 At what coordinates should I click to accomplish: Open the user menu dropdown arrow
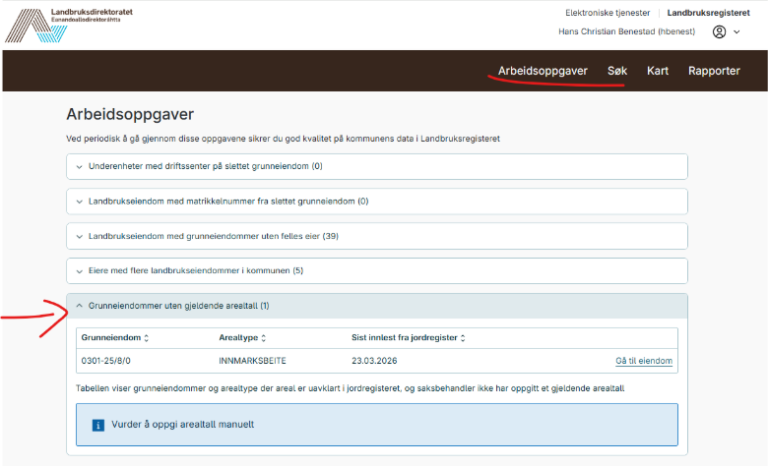click(x=737, y=32)
